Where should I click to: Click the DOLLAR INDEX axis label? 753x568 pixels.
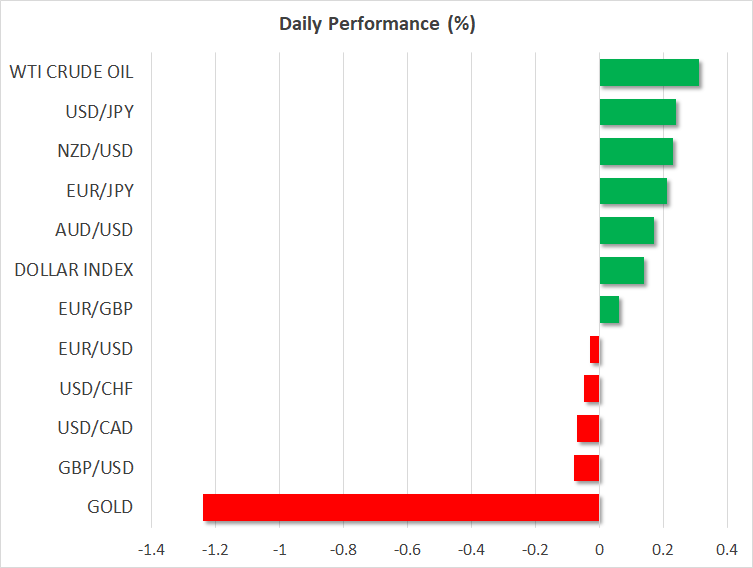pos(74,270)
